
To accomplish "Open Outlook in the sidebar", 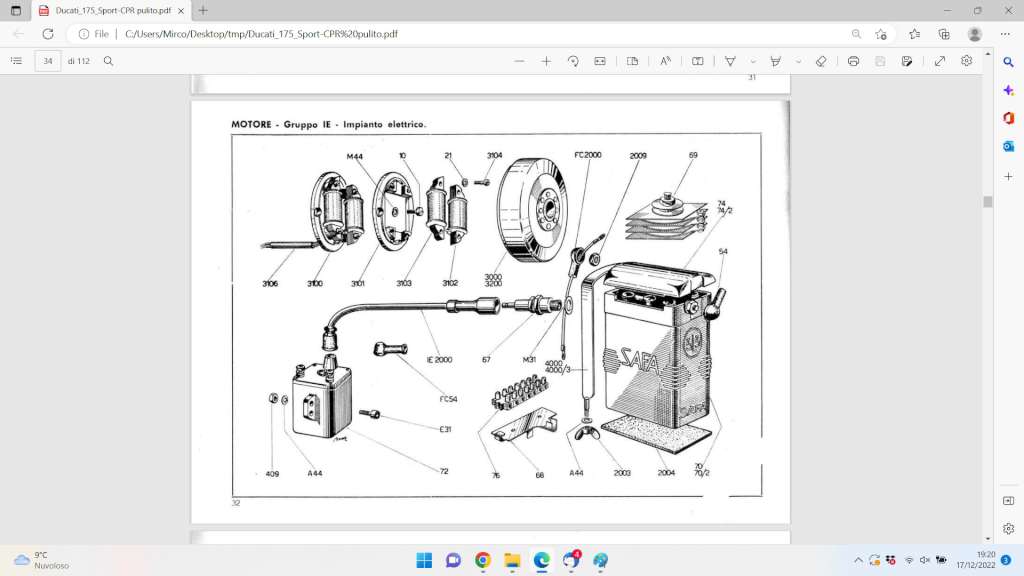I will pyautogui.click(x=1008, y=146).
